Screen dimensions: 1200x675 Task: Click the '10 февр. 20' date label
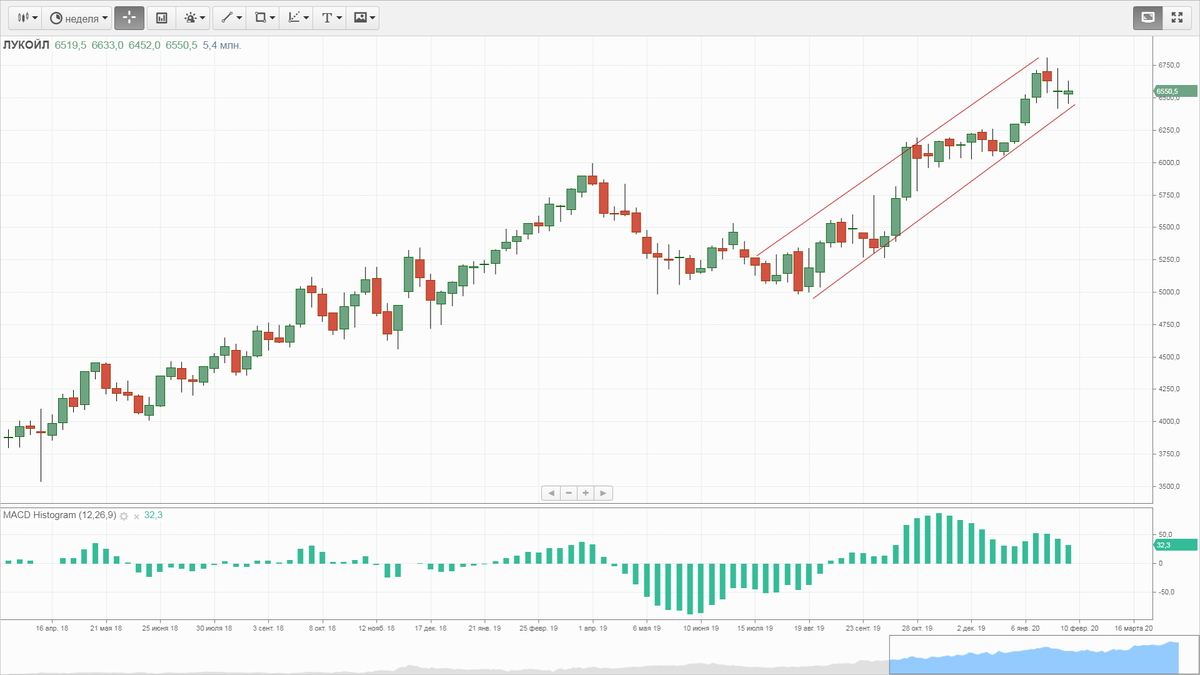click(x=1081, y=629)
